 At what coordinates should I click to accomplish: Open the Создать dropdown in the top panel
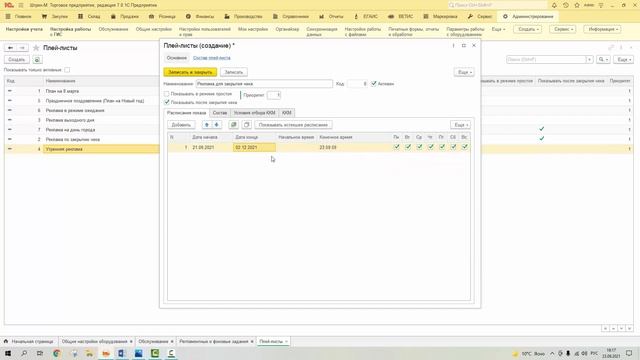(x=528, y=29)
